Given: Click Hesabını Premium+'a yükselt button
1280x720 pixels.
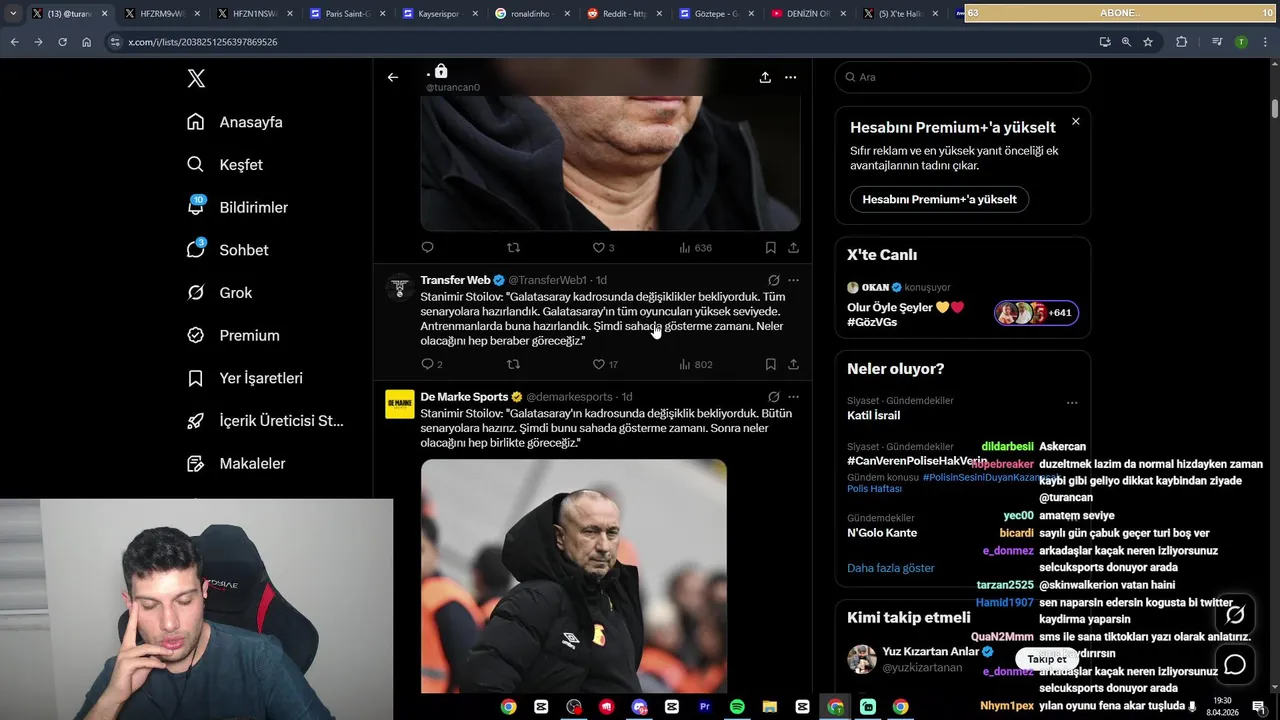Looking at the screenshot, I should pyautogui.click(x=940, y=199).
